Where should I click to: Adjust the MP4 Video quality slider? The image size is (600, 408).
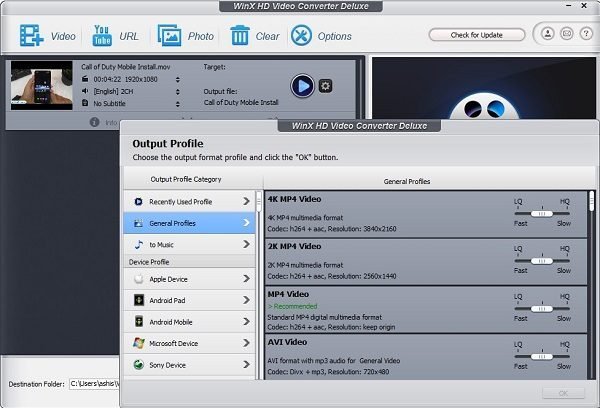pos(542,308)
